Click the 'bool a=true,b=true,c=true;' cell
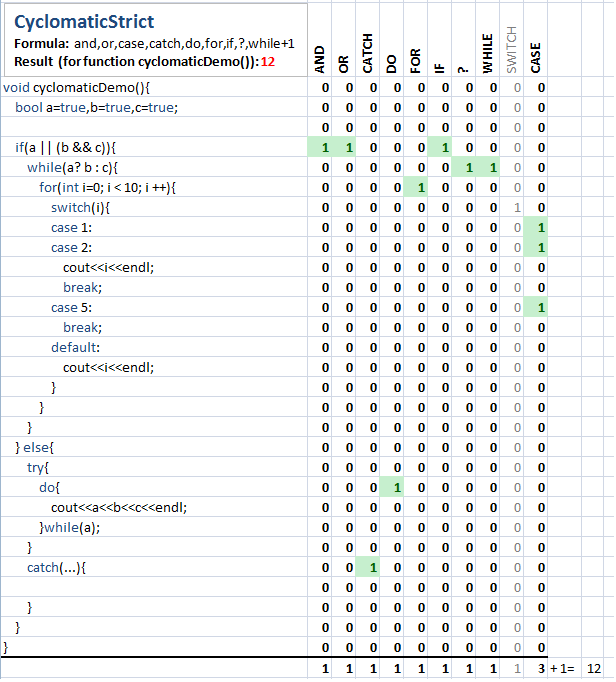Screen dimensions: 616x682 pos(154,107)
